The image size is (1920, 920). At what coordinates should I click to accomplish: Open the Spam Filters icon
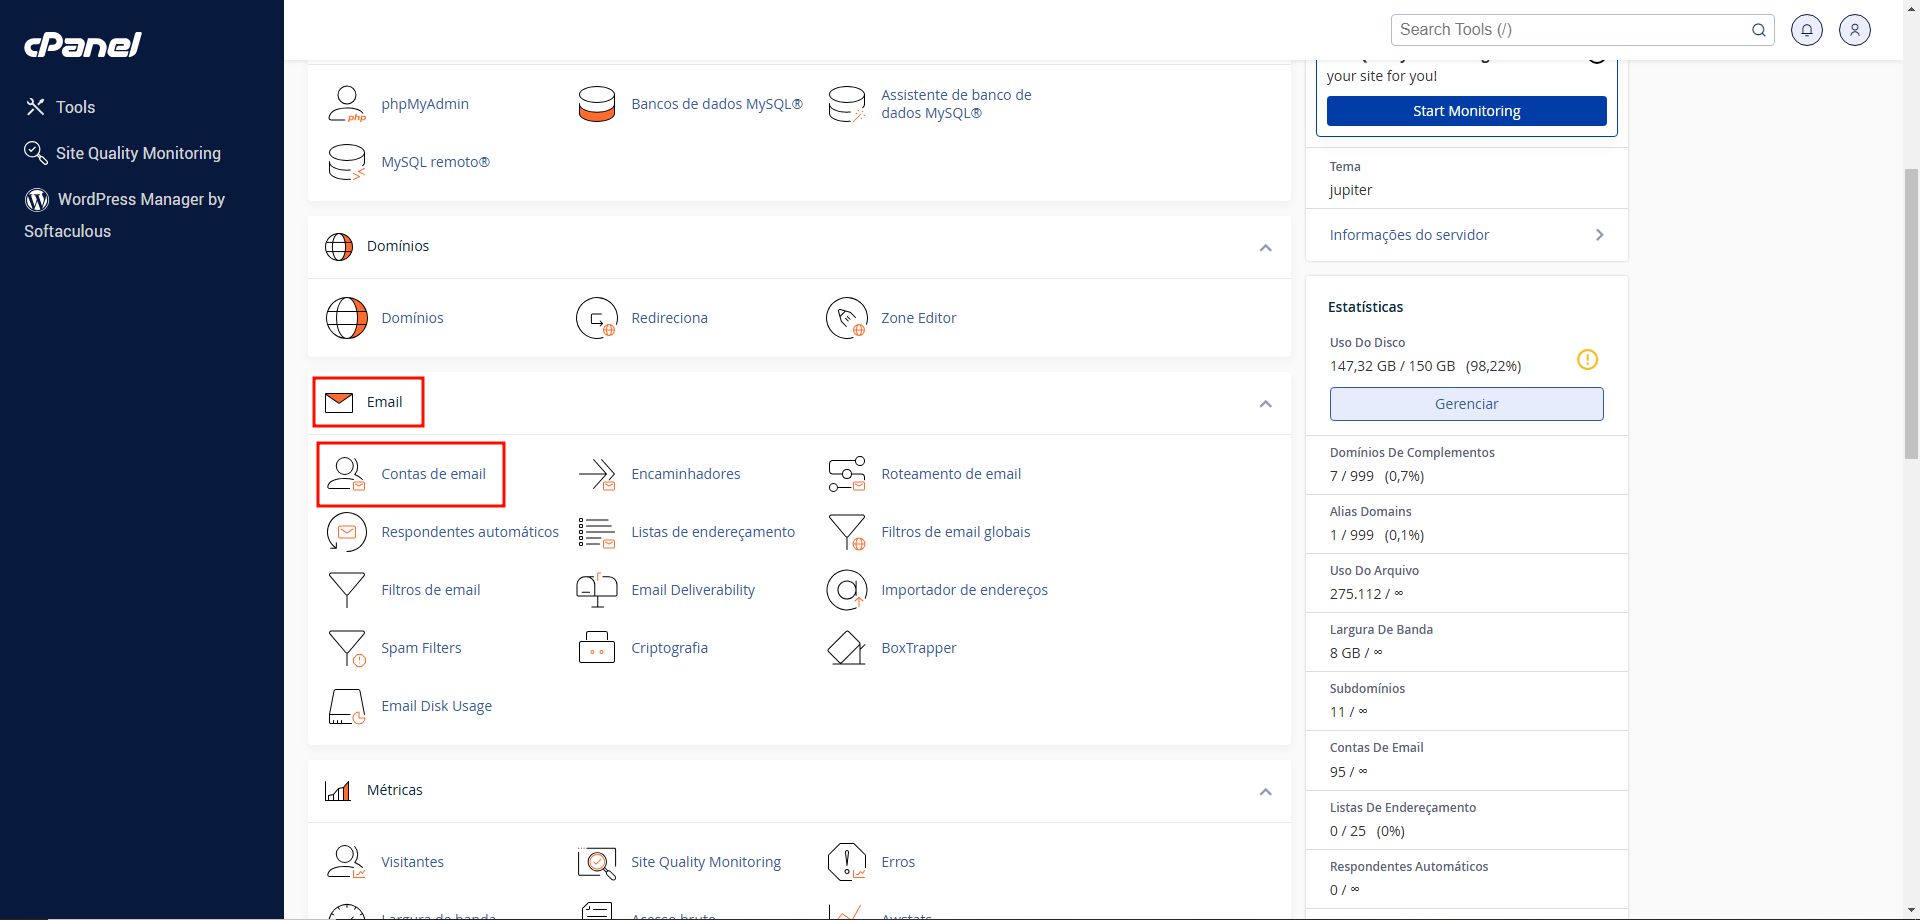pos(347,648)
